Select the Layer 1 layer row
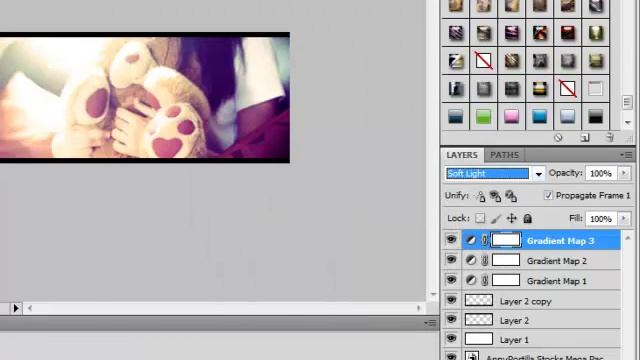 point(541,339)
